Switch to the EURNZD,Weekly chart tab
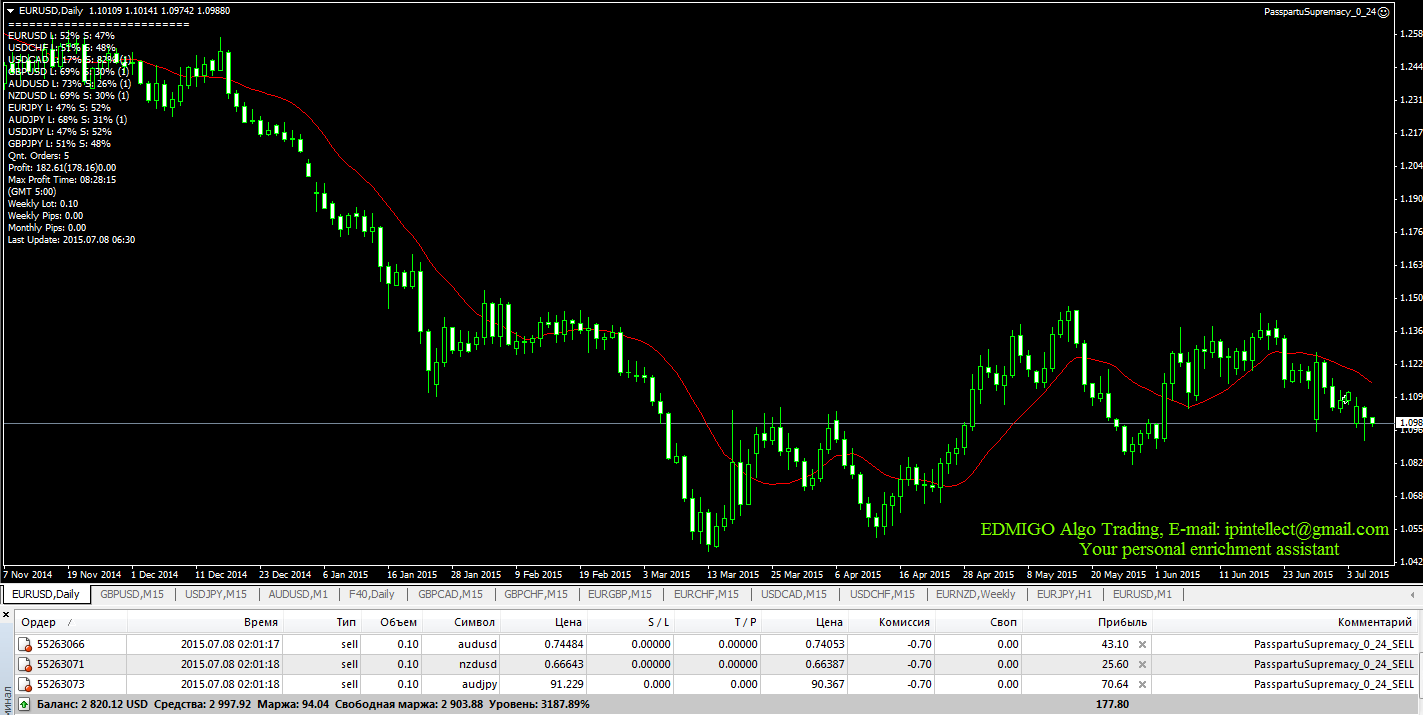Viewport: 1423px width, 715px height. pos(975,594)
